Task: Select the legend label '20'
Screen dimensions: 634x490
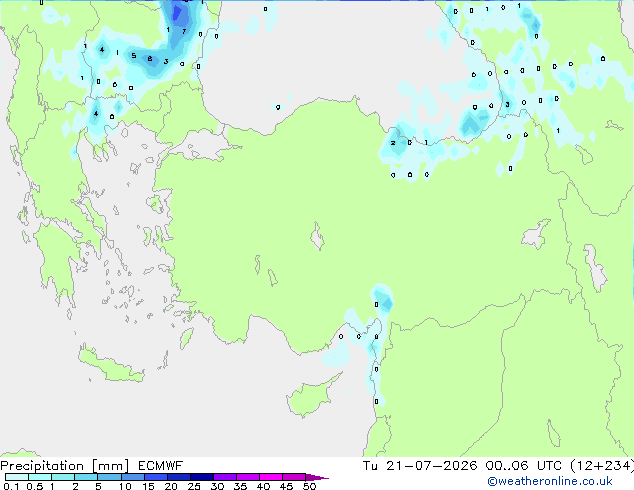Action: [x=171, y=486]
